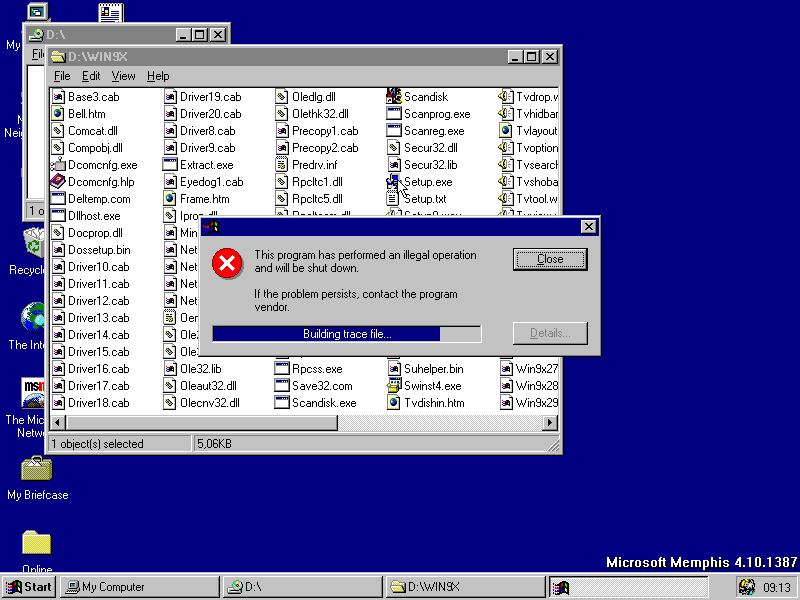Screen dimensions: 800x600
Task: Select the Driver19.cab file name
Action: [211, 97]
